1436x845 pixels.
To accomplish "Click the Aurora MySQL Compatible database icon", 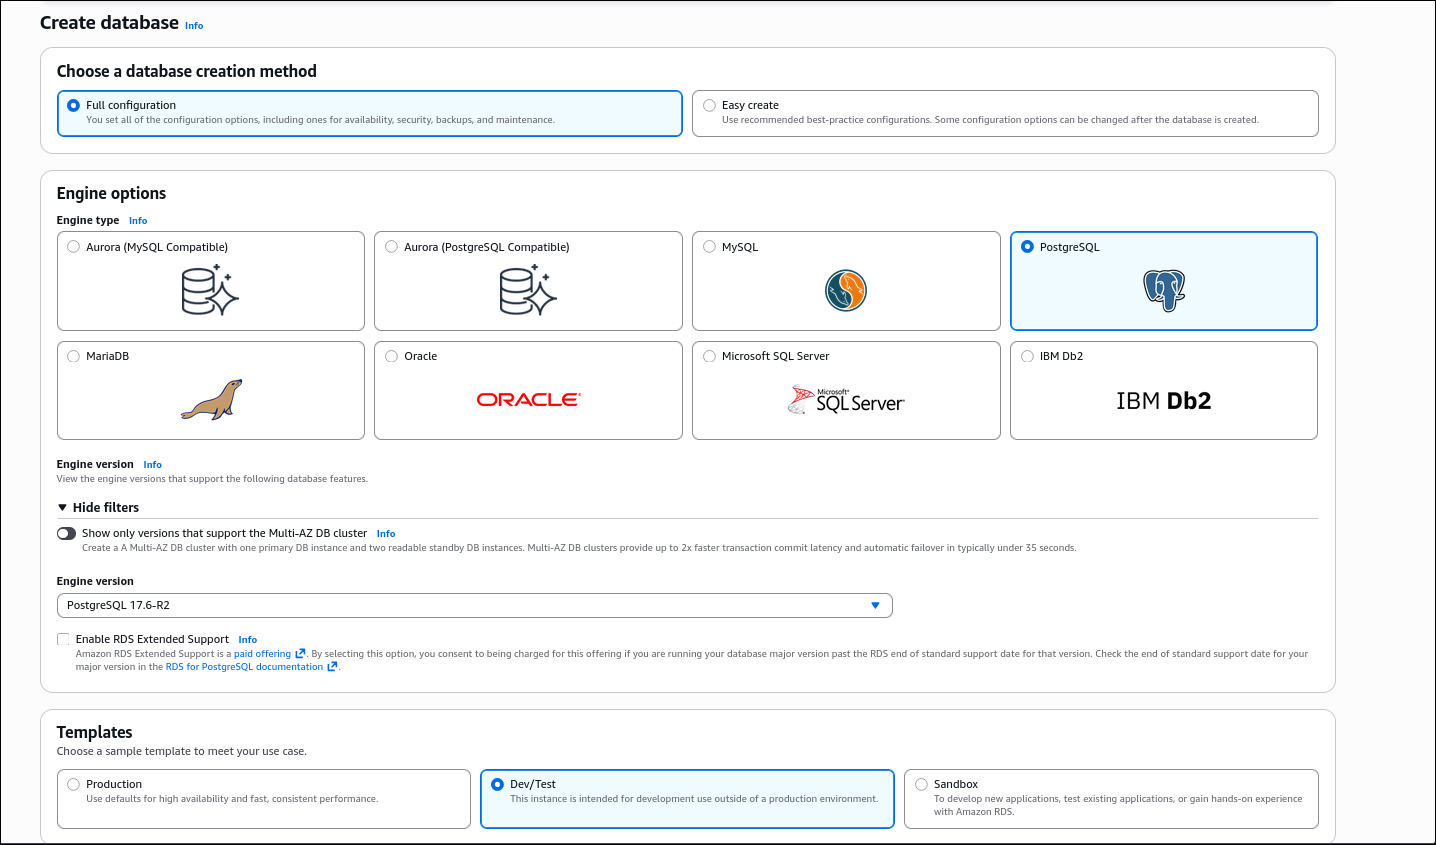I will click(210, 291).
